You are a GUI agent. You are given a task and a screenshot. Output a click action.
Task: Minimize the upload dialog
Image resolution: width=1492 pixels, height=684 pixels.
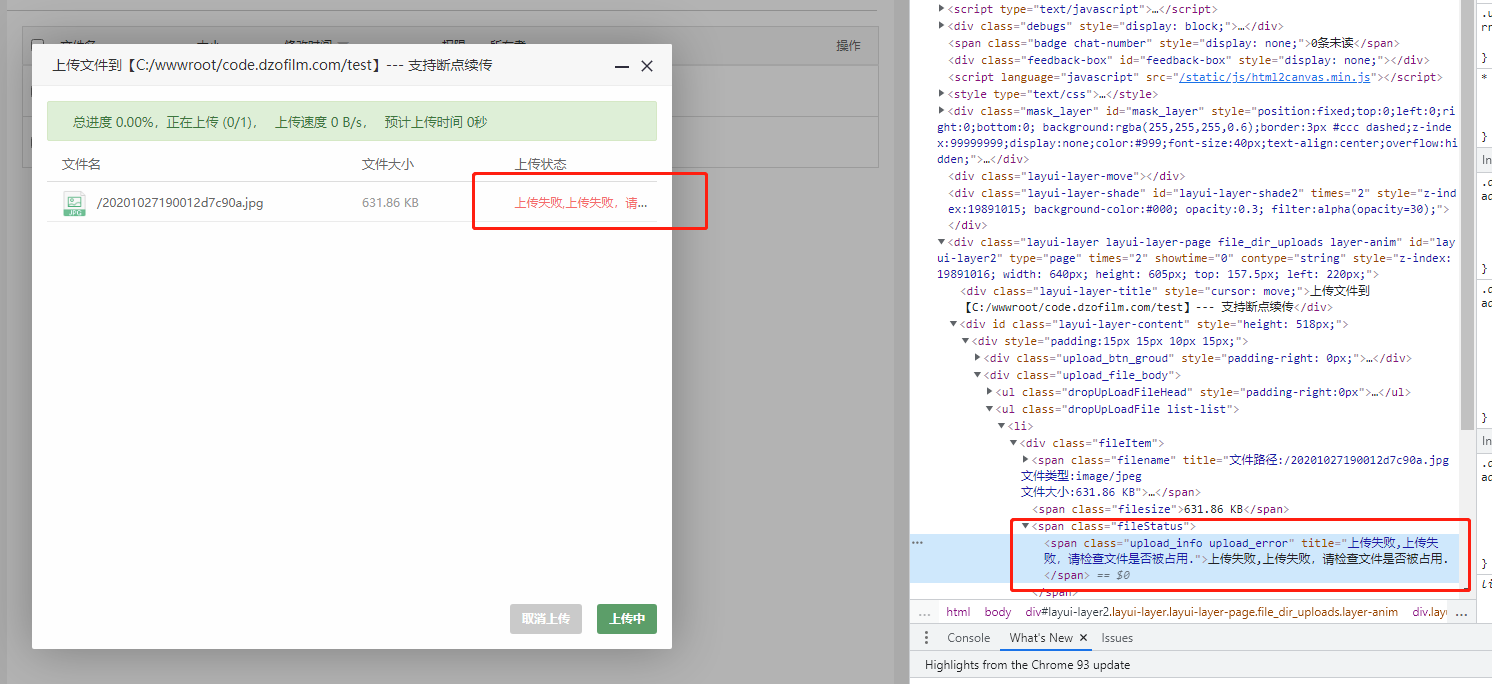click(x=622, y=66)
